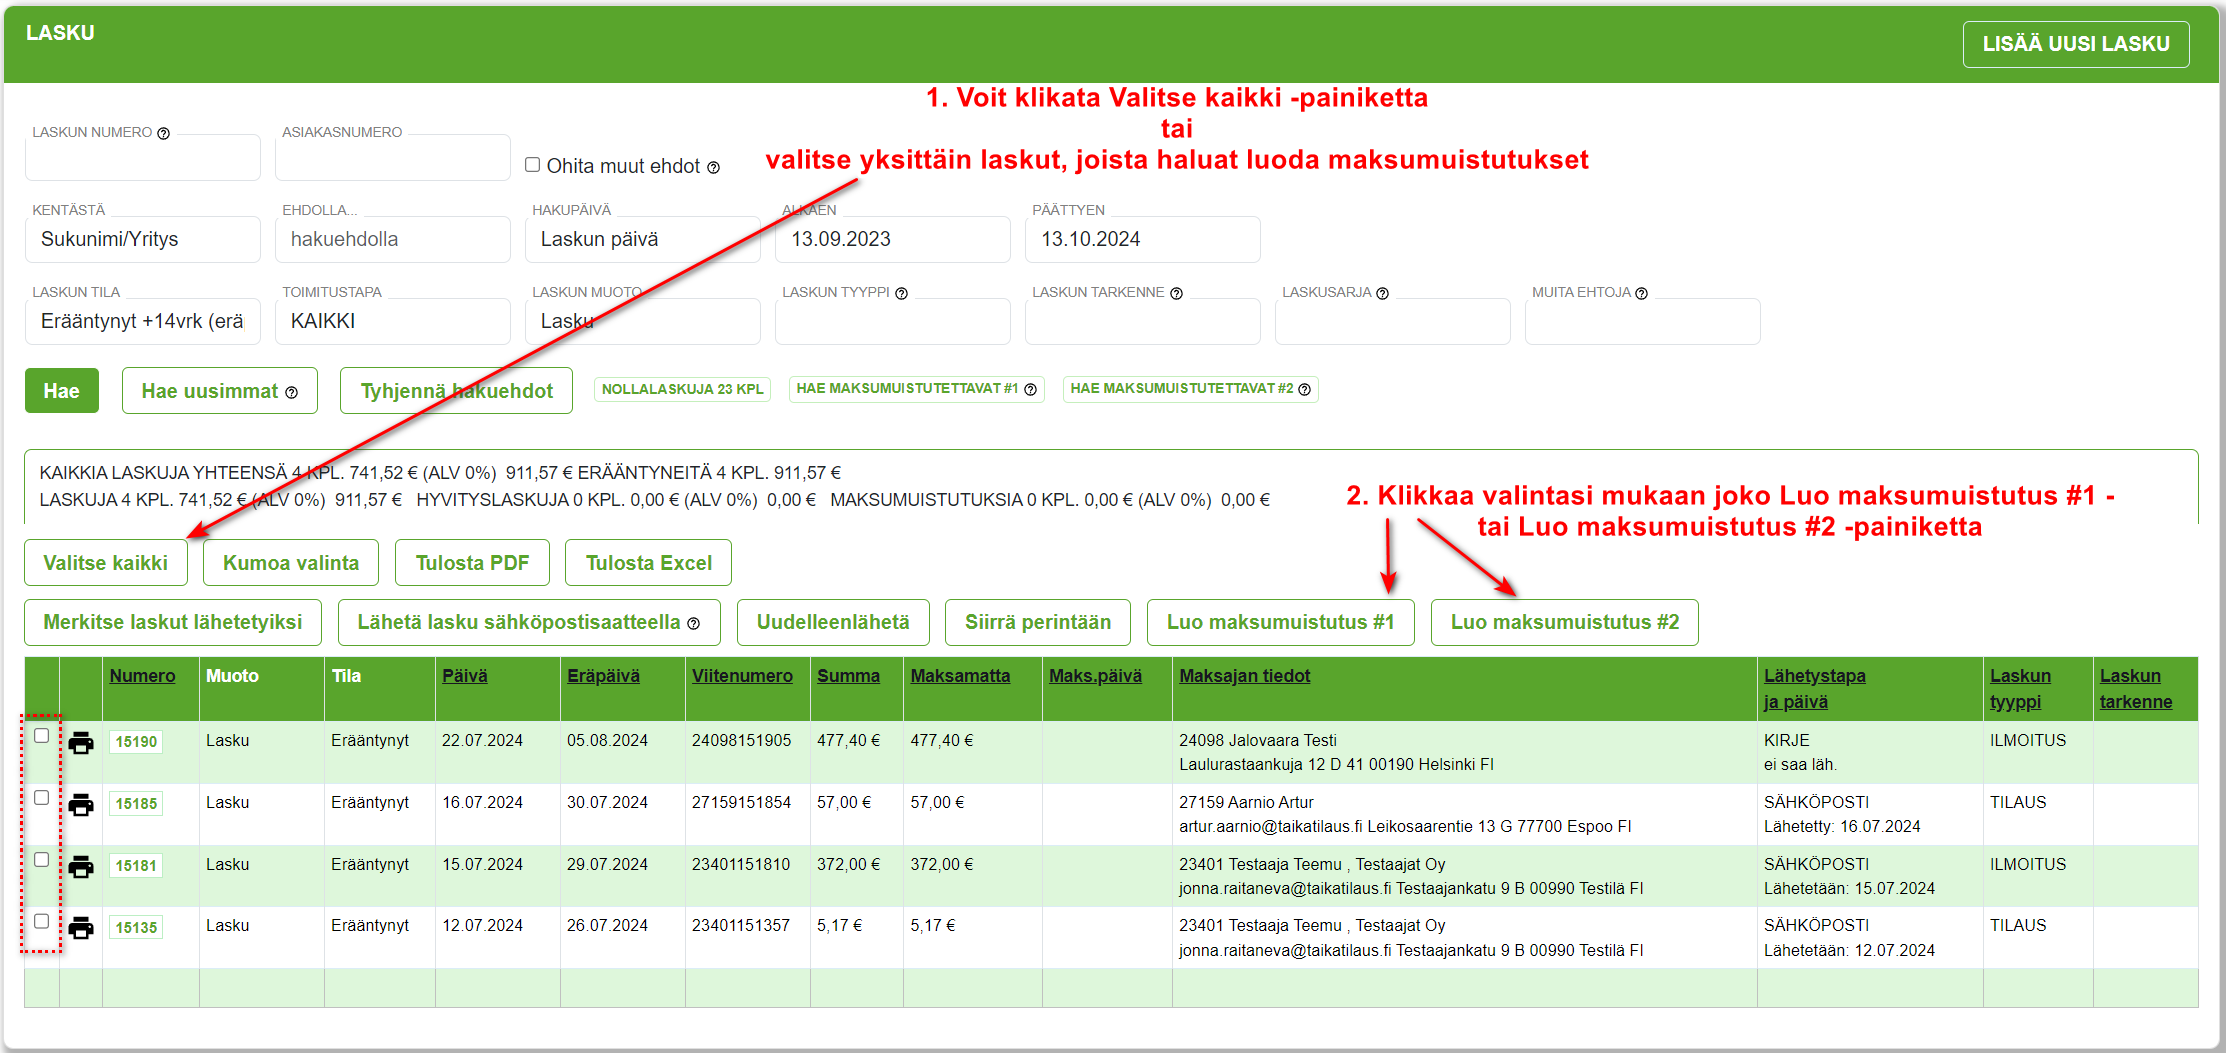Sort table by Laskun tarkenne column

(2136, 689)
